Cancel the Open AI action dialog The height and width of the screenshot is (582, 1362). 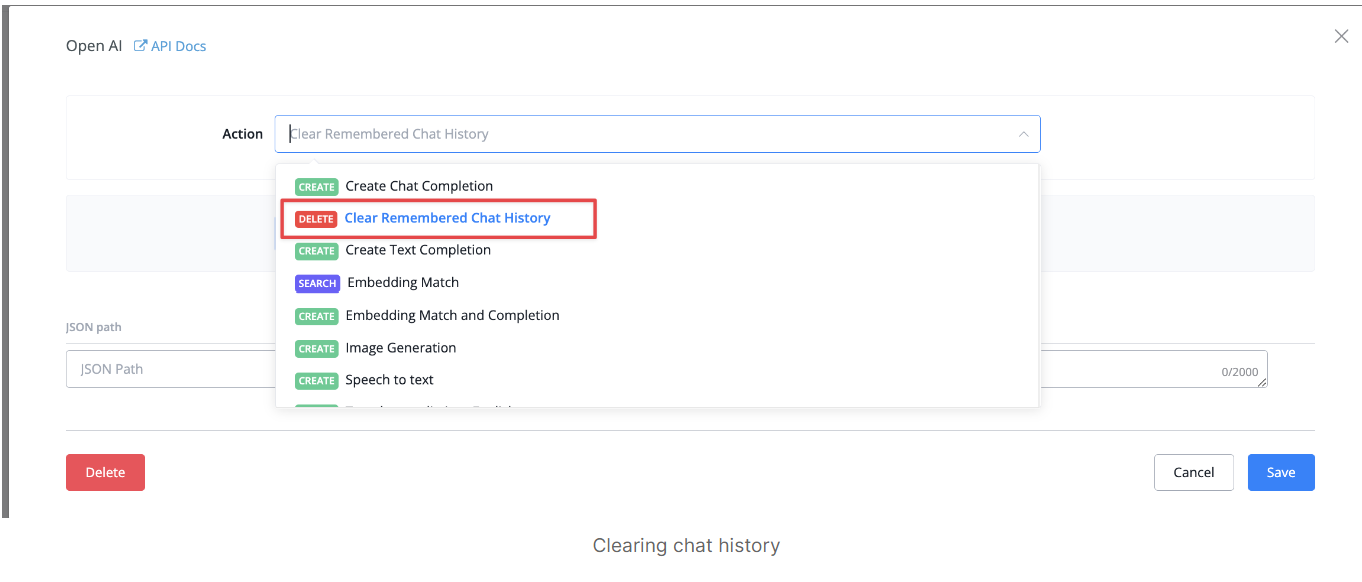coord(1194,473)
